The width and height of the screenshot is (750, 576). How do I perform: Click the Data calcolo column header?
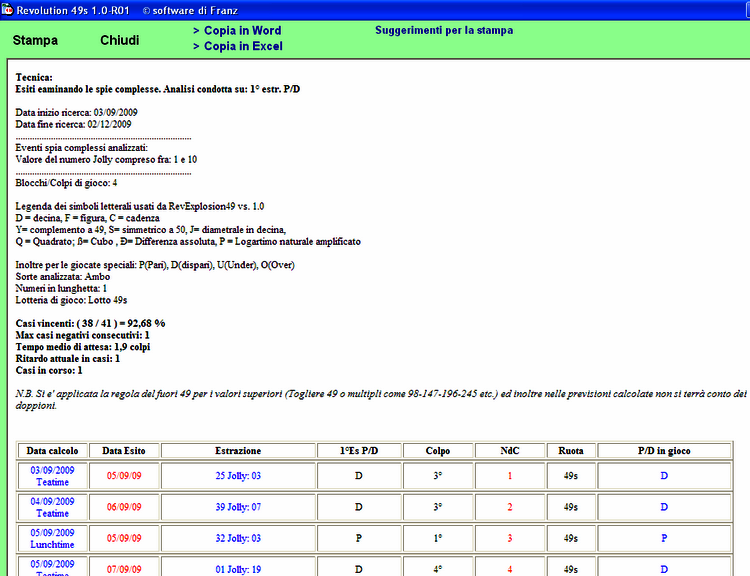[x=52, y=451]
